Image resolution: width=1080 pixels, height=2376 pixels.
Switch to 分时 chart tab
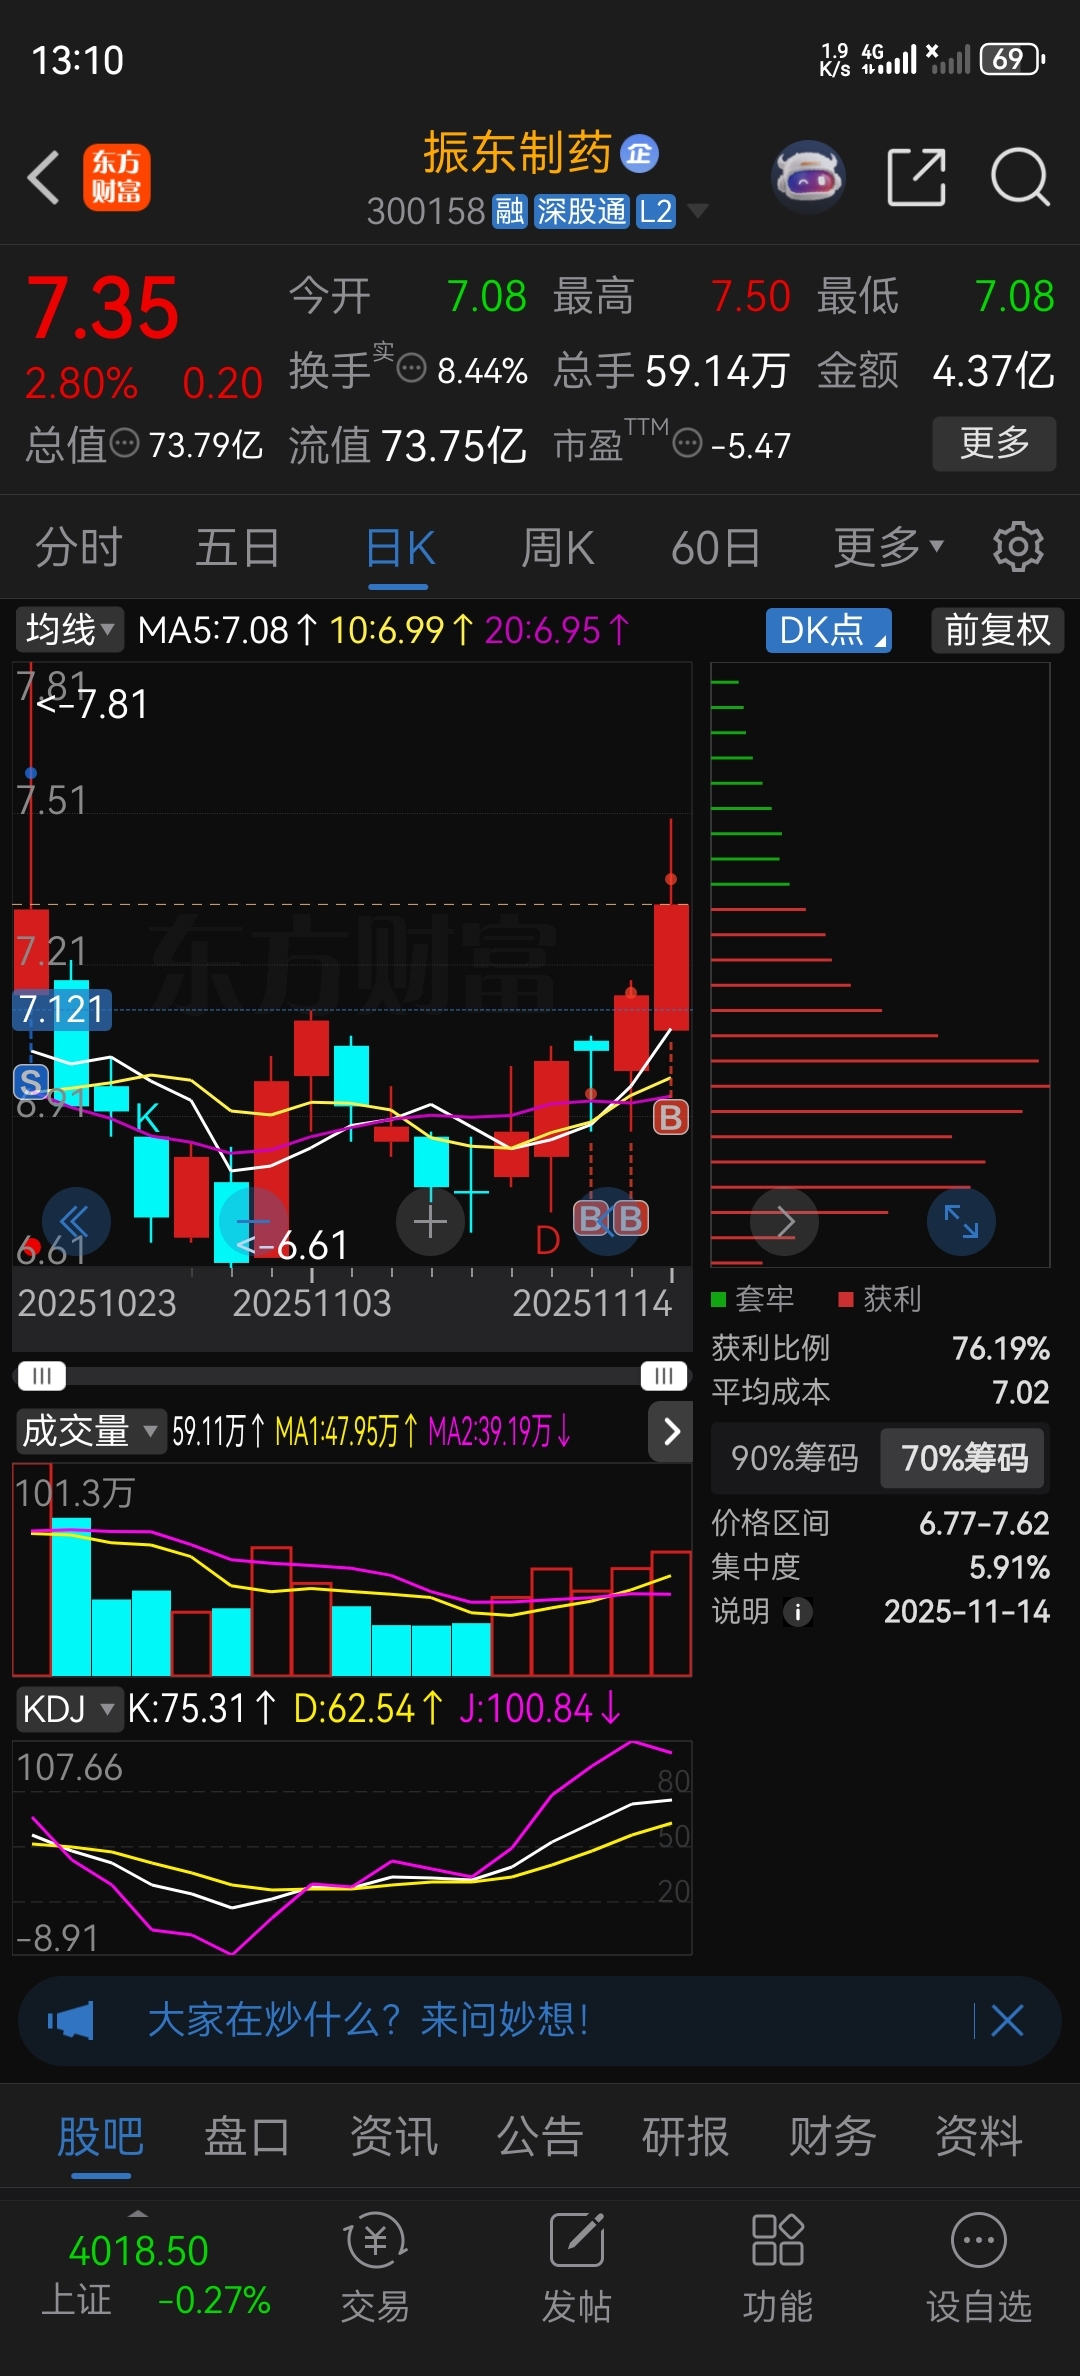pos(79,547)
